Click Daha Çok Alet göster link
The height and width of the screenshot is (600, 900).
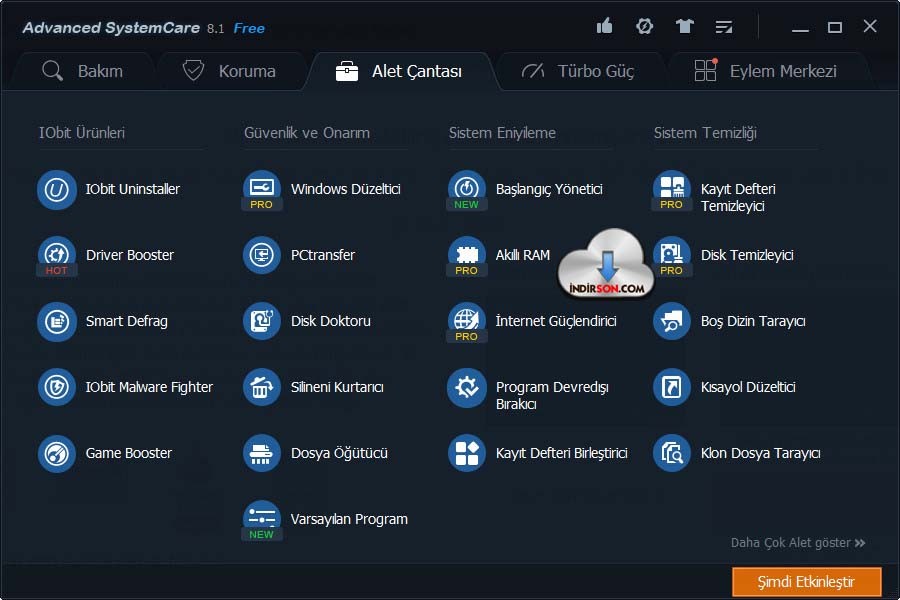[x=798, y=543]
